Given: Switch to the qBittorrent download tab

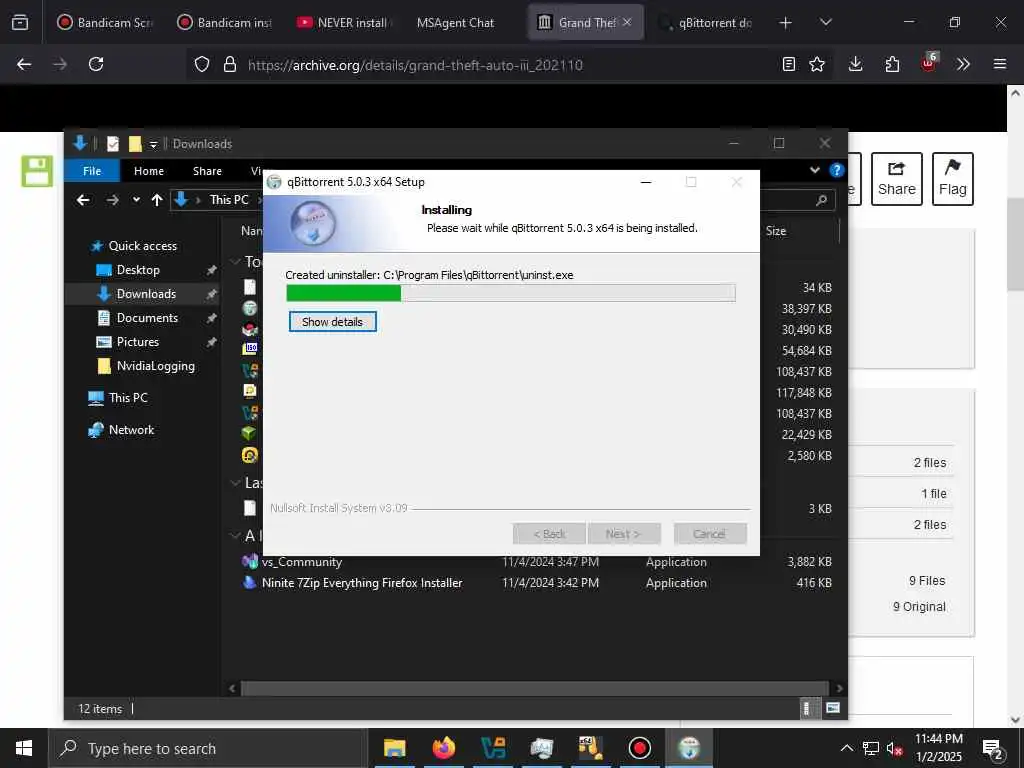Looking at the screenshot, I should pyautogui.click(x=707, y=23).
